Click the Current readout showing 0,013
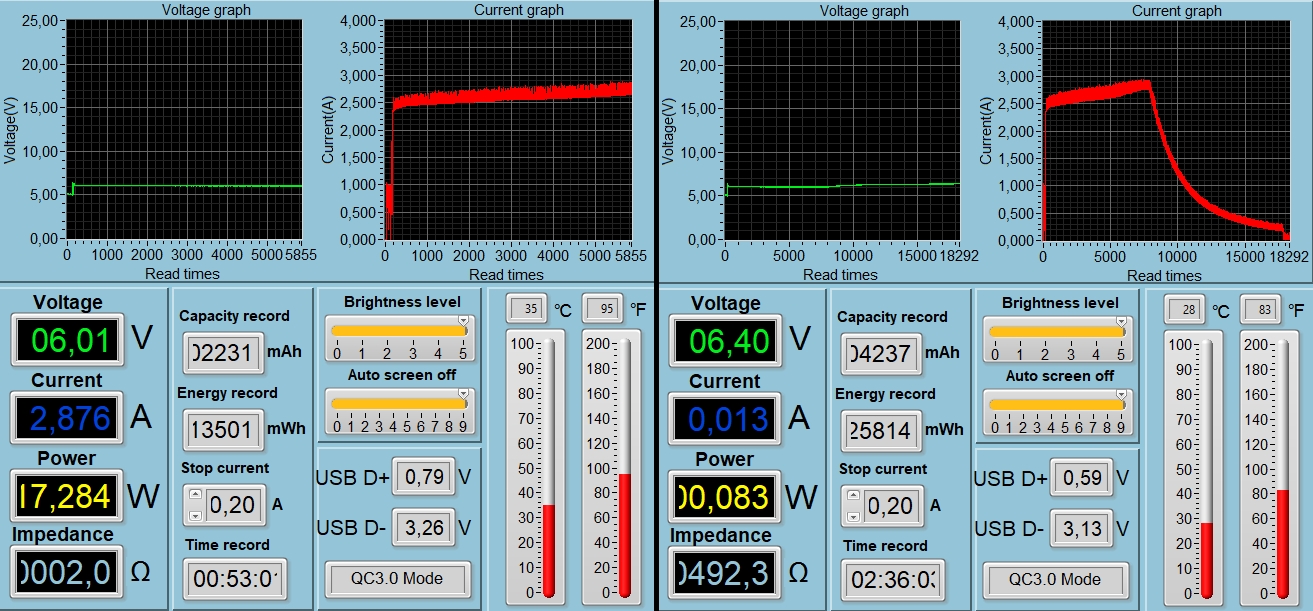 pyautogui.click(x=726, y=419)
